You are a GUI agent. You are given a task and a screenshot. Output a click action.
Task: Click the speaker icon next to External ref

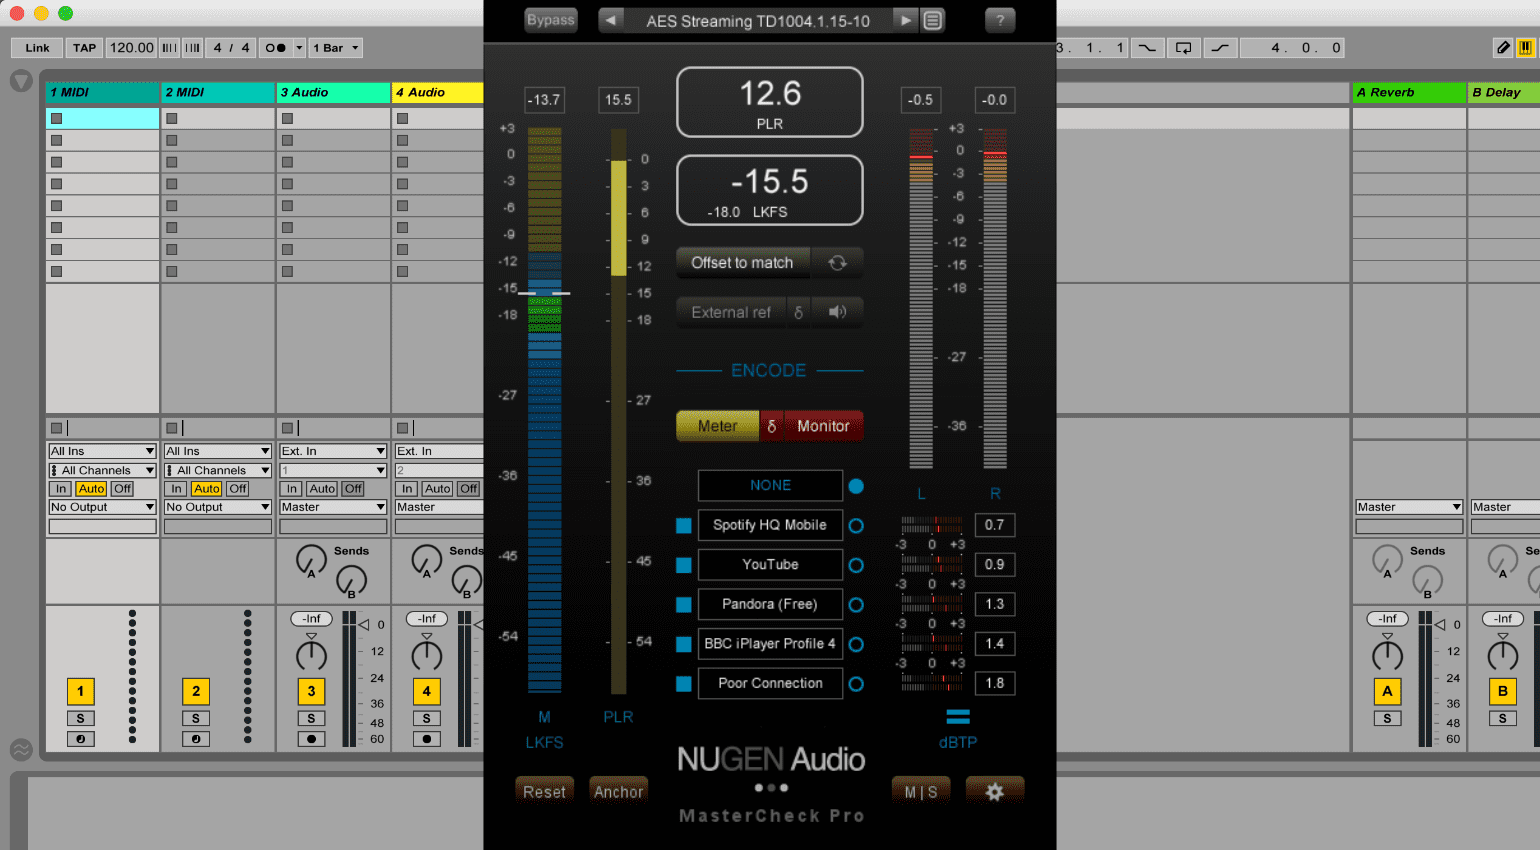[x=837, y=312]
